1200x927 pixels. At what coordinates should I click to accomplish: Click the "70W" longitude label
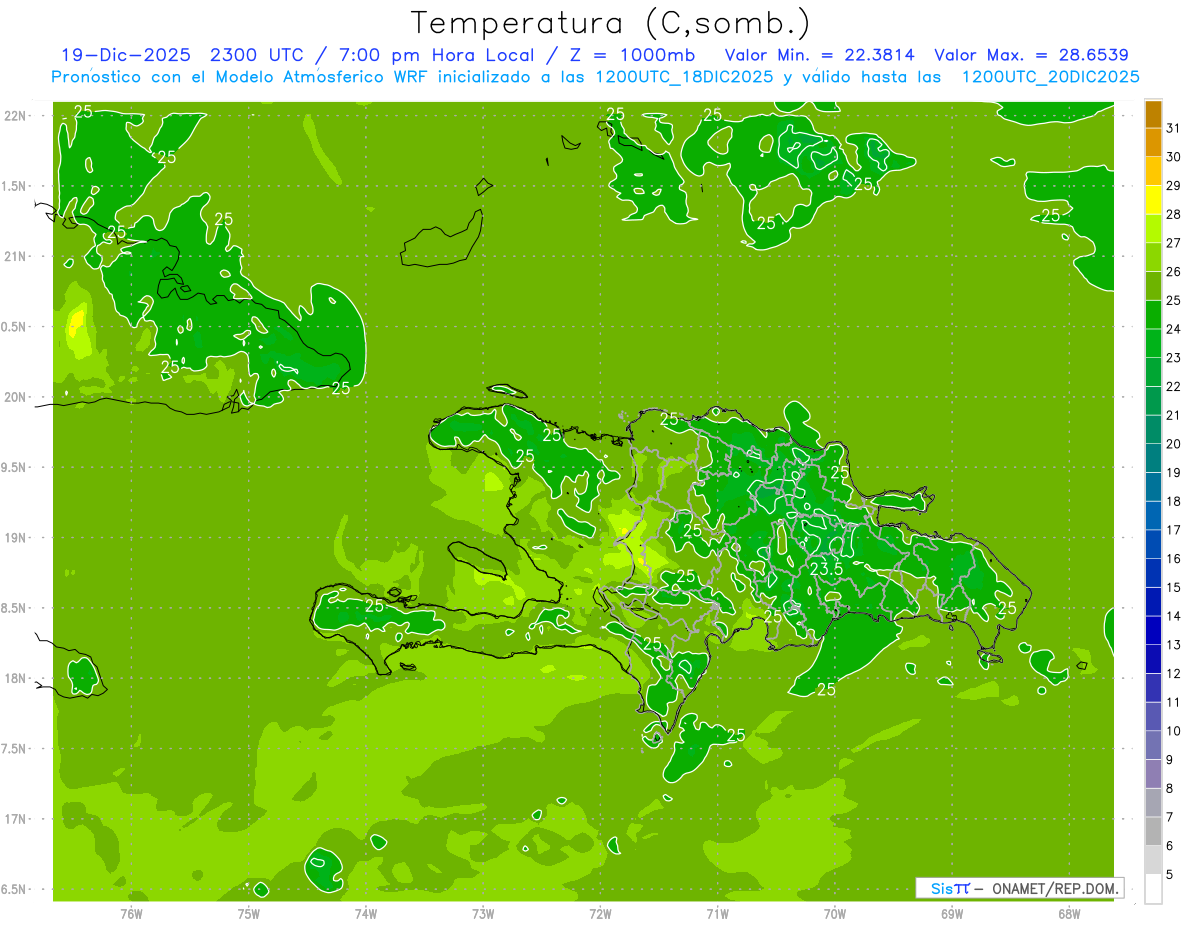(835, 913)
